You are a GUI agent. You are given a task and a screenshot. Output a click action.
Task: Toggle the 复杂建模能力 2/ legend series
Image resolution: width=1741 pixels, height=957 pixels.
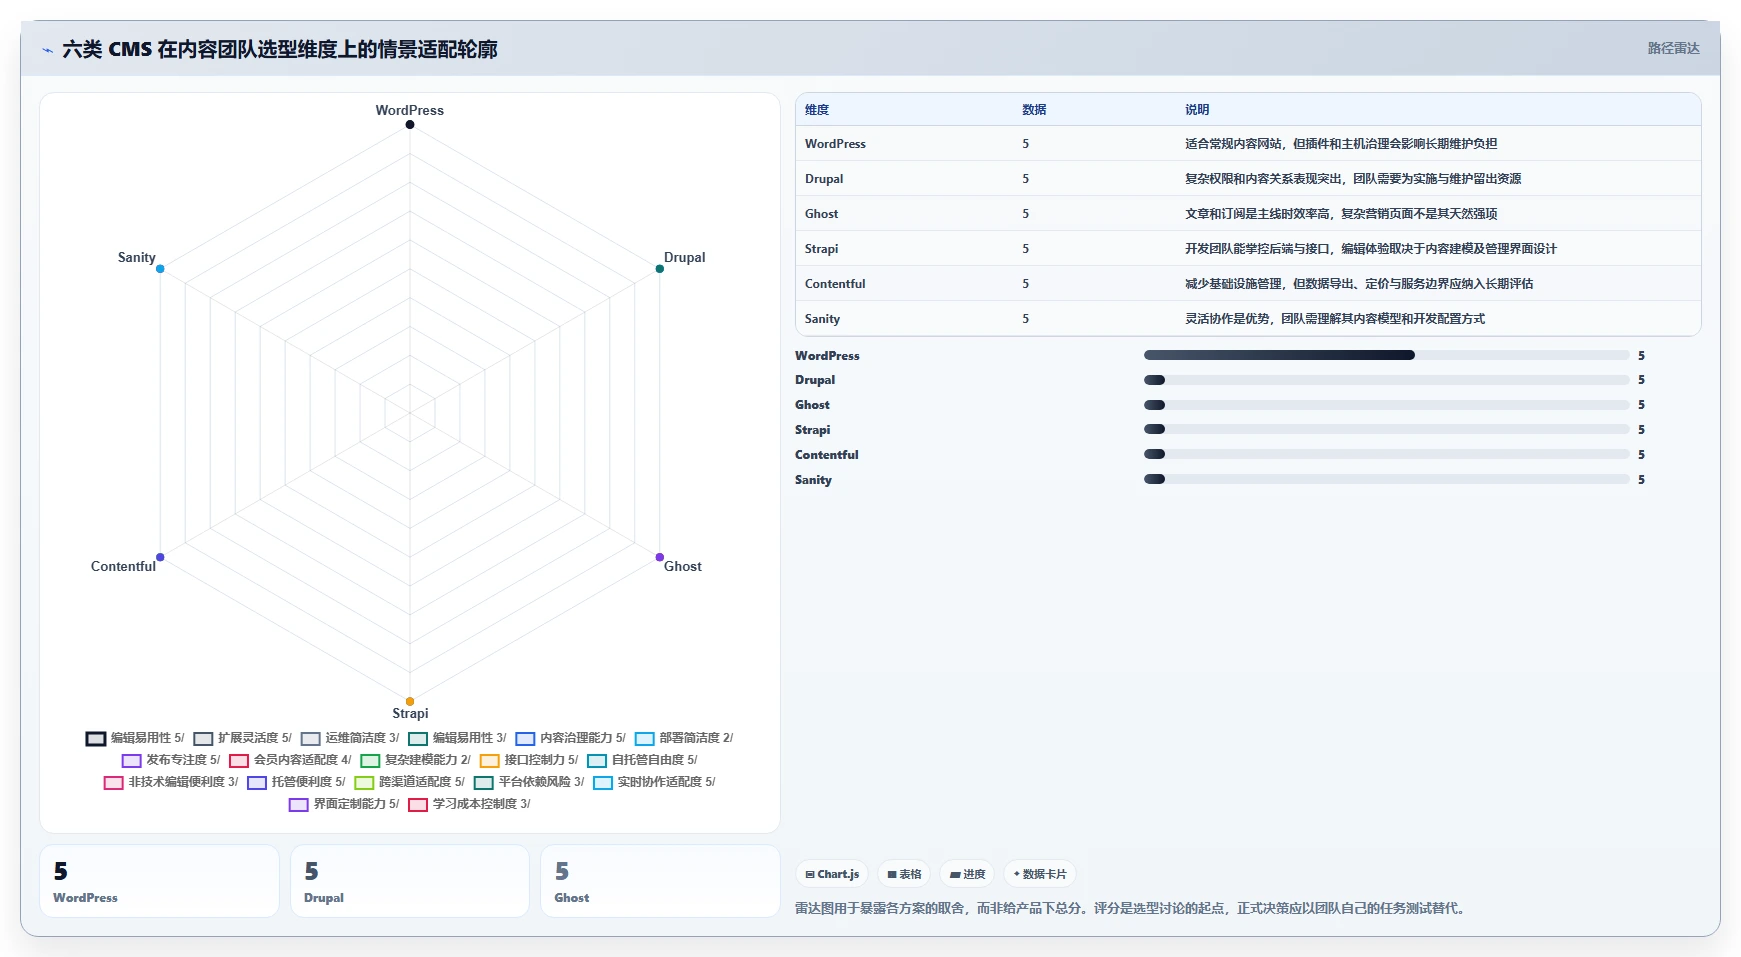[416, 760]
